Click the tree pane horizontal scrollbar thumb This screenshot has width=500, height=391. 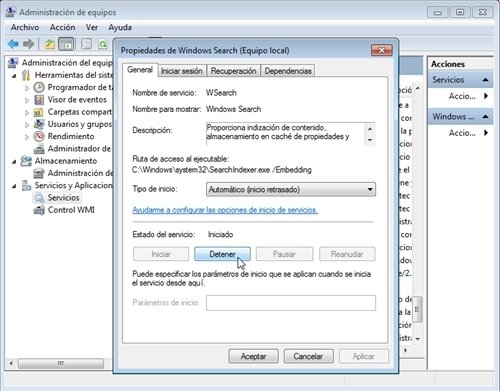click(61, 363)
